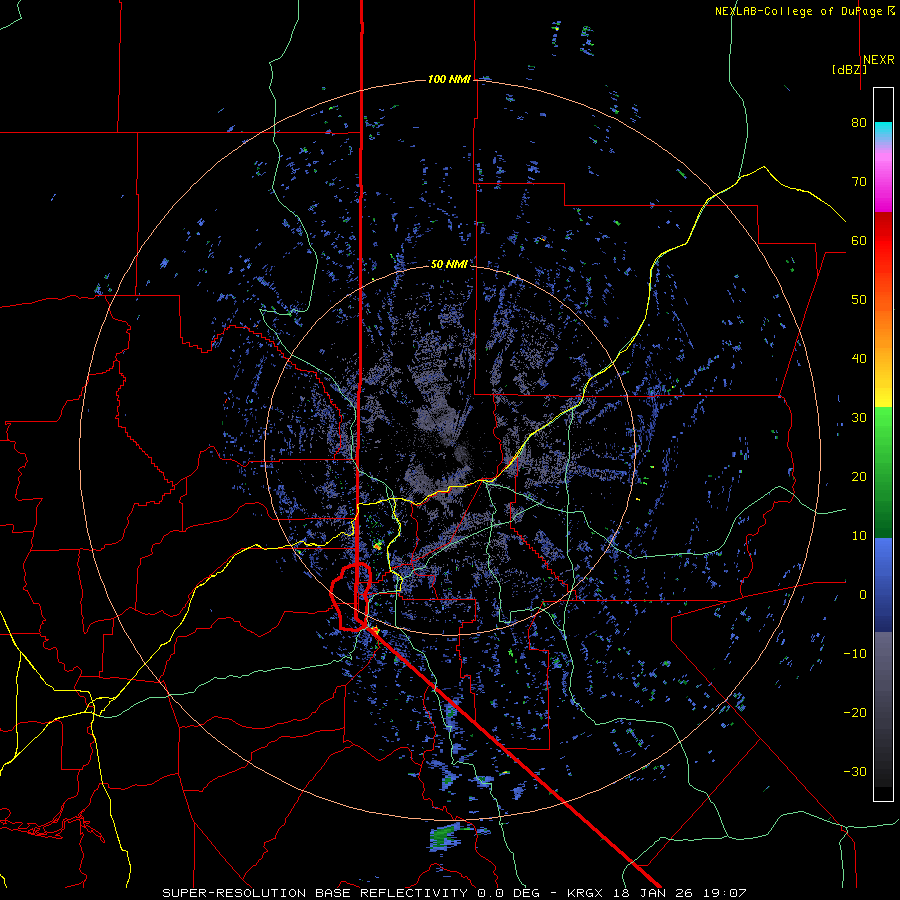
Task: Click the 50 value on the dBZ scale
Action: [x=859, y=300]
